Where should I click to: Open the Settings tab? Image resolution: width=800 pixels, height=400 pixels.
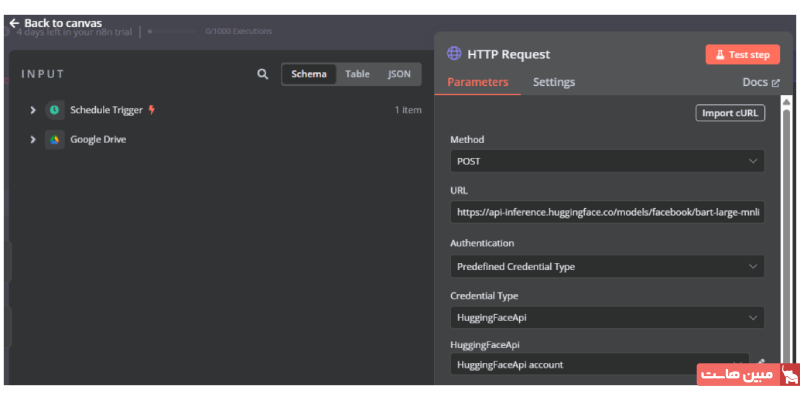[x=553, y=82]
